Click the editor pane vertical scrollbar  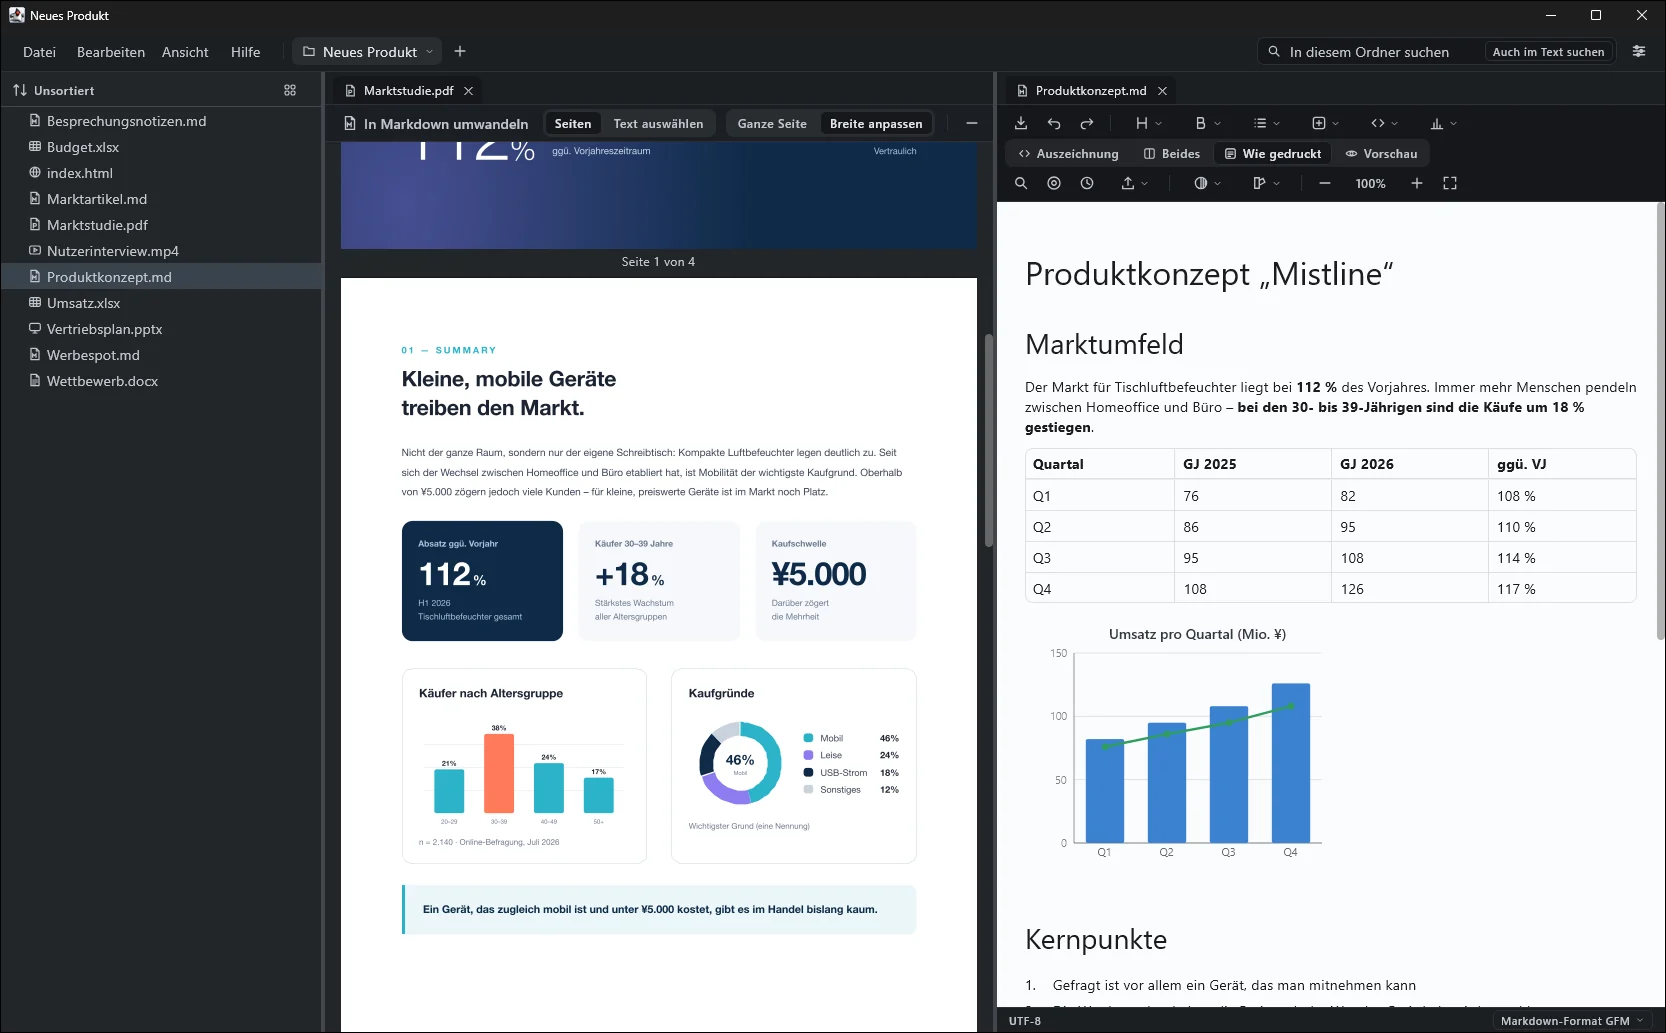1660,420
